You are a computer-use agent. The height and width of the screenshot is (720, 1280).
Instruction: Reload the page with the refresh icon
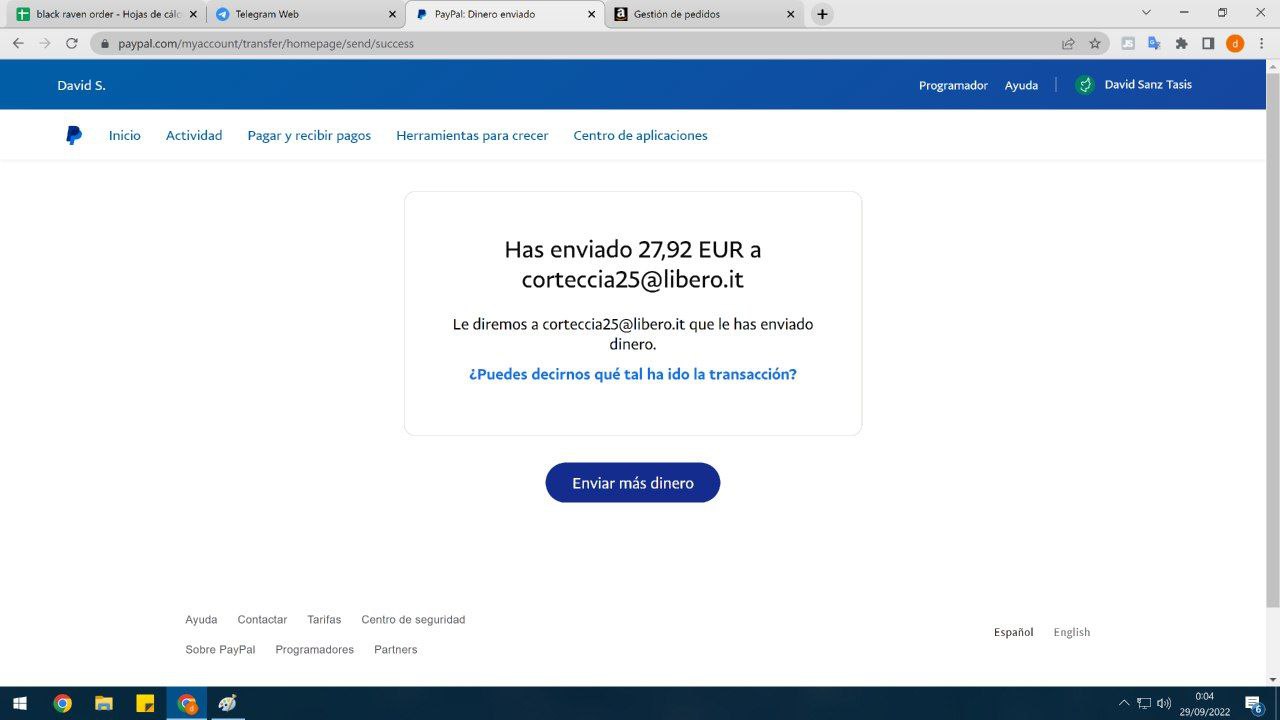coord(71,43)
